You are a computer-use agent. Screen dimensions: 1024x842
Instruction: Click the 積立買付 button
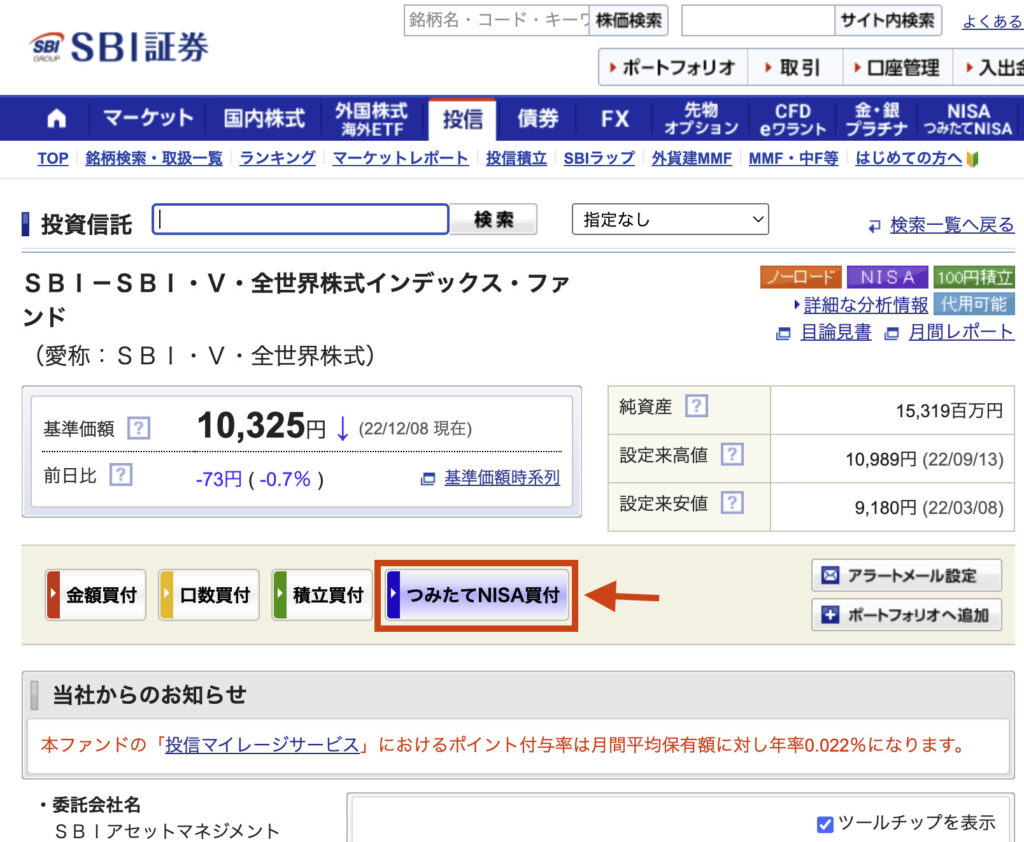323,595
